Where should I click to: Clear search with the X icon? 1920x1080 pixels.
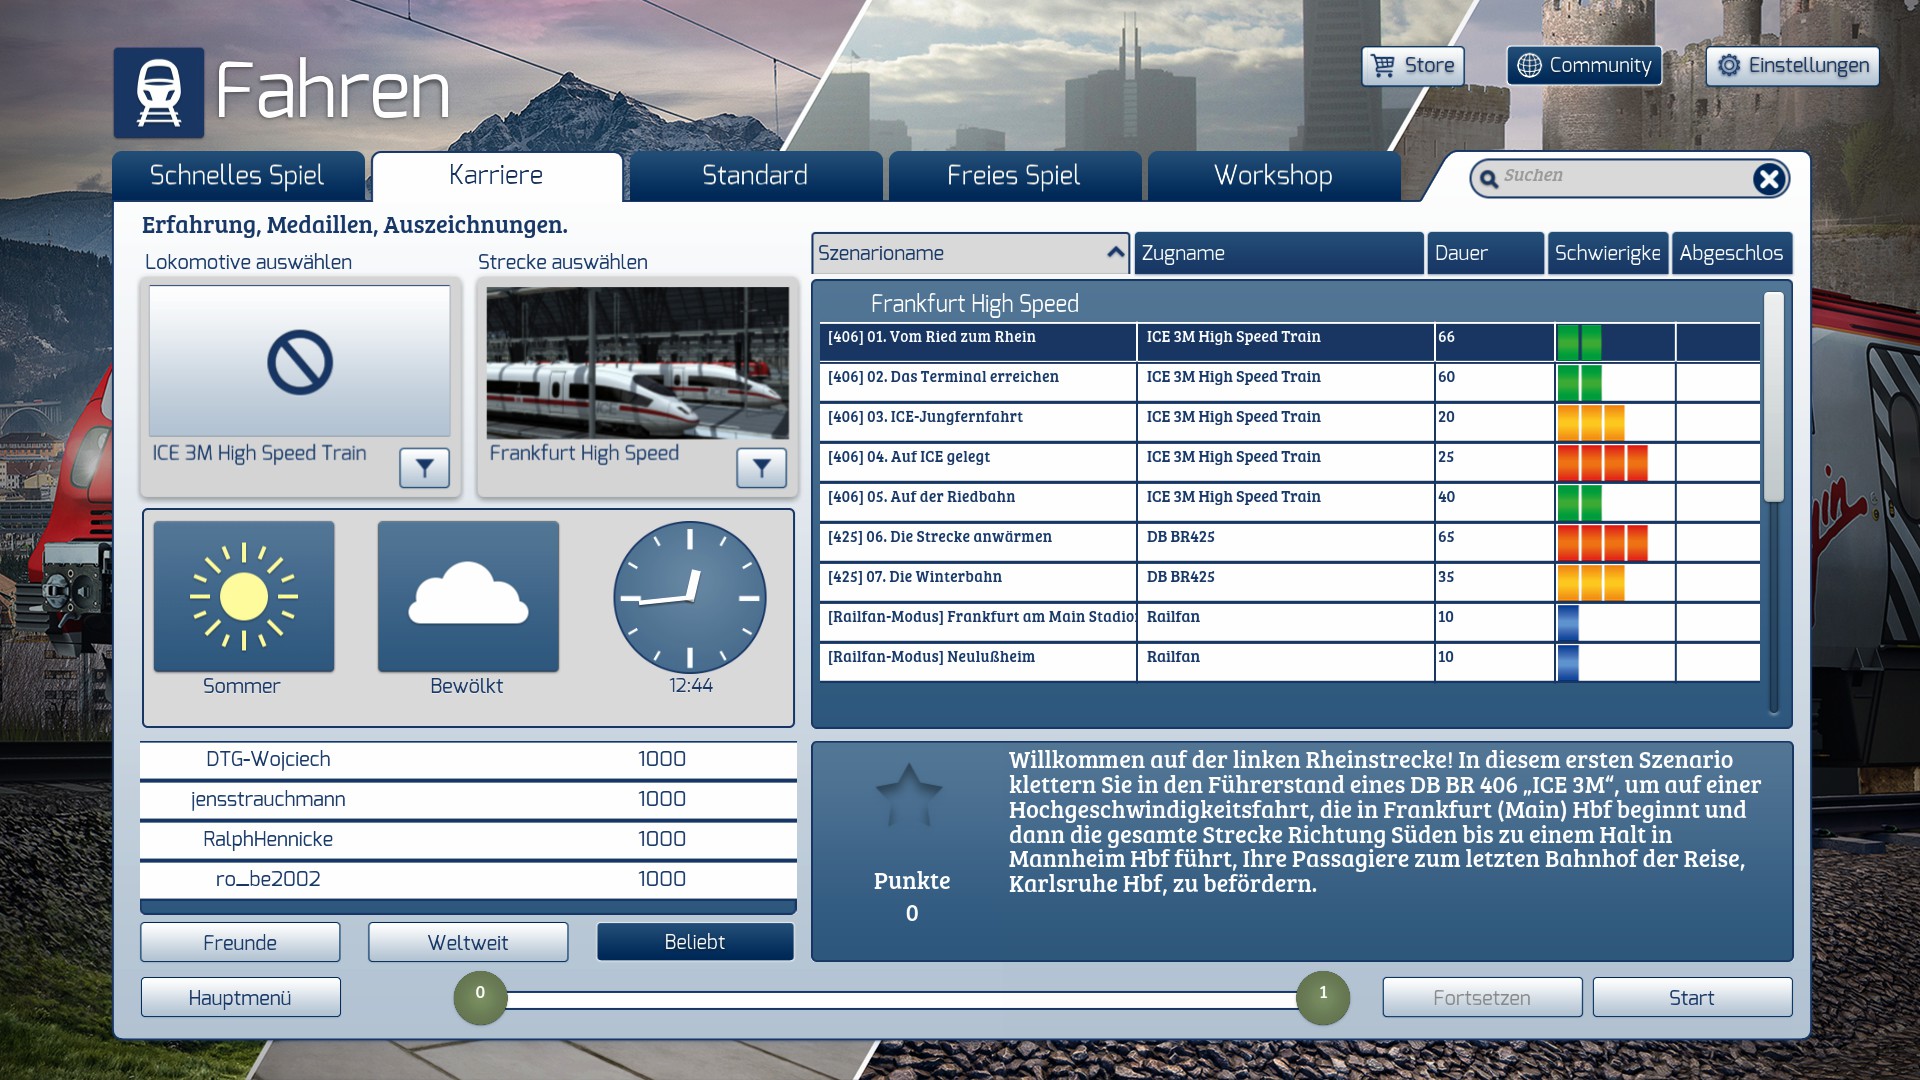coord(1768,179)
